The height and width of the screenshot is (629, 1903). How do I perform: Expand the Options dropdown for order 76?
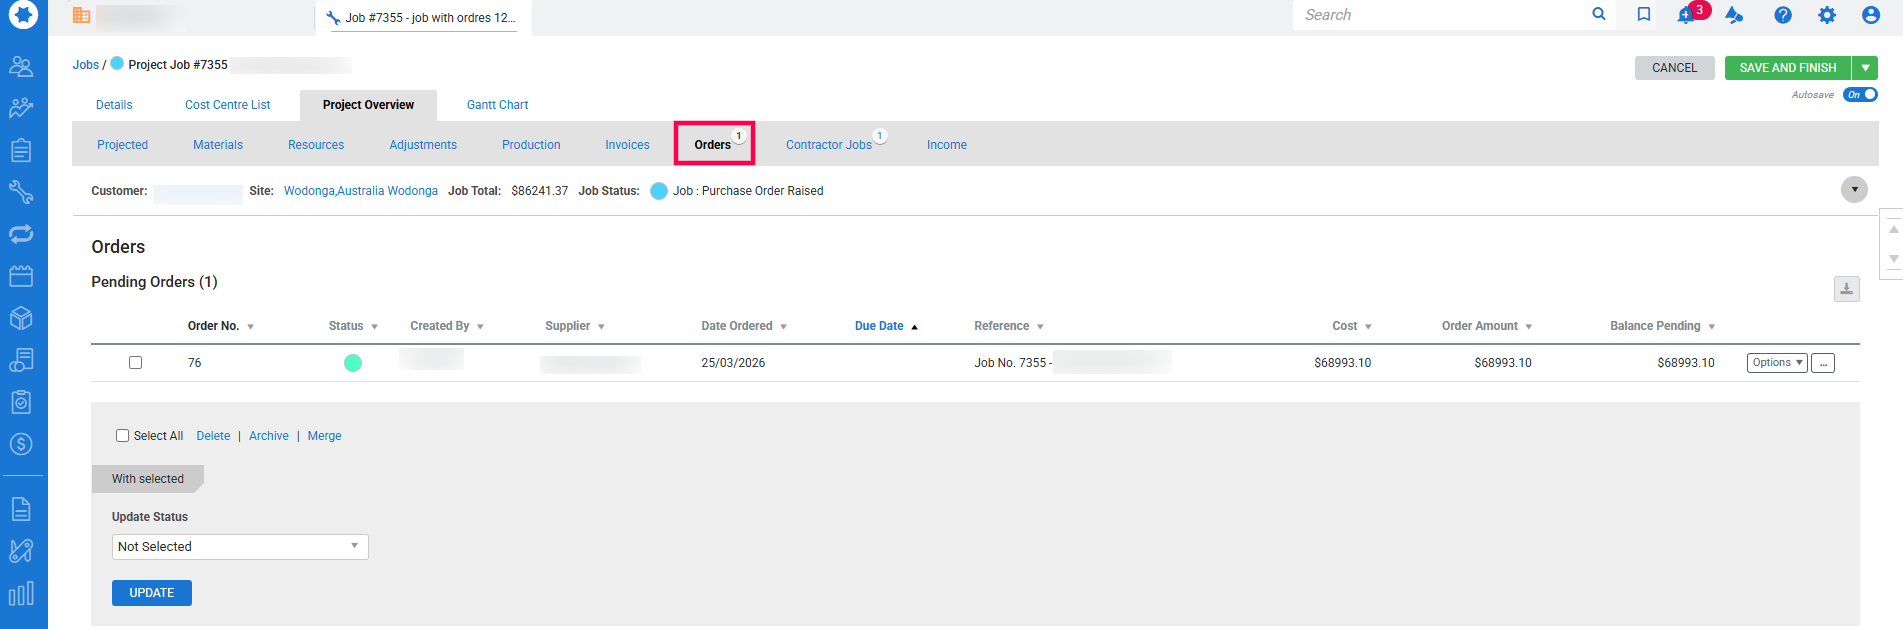(1776, 363)
